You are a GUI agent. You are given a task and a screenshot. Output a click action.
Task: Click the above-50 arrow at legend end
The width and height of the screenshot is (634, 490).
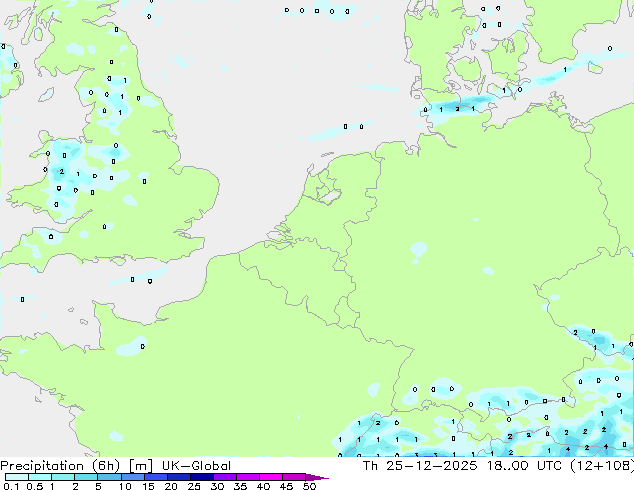point(317,477)
